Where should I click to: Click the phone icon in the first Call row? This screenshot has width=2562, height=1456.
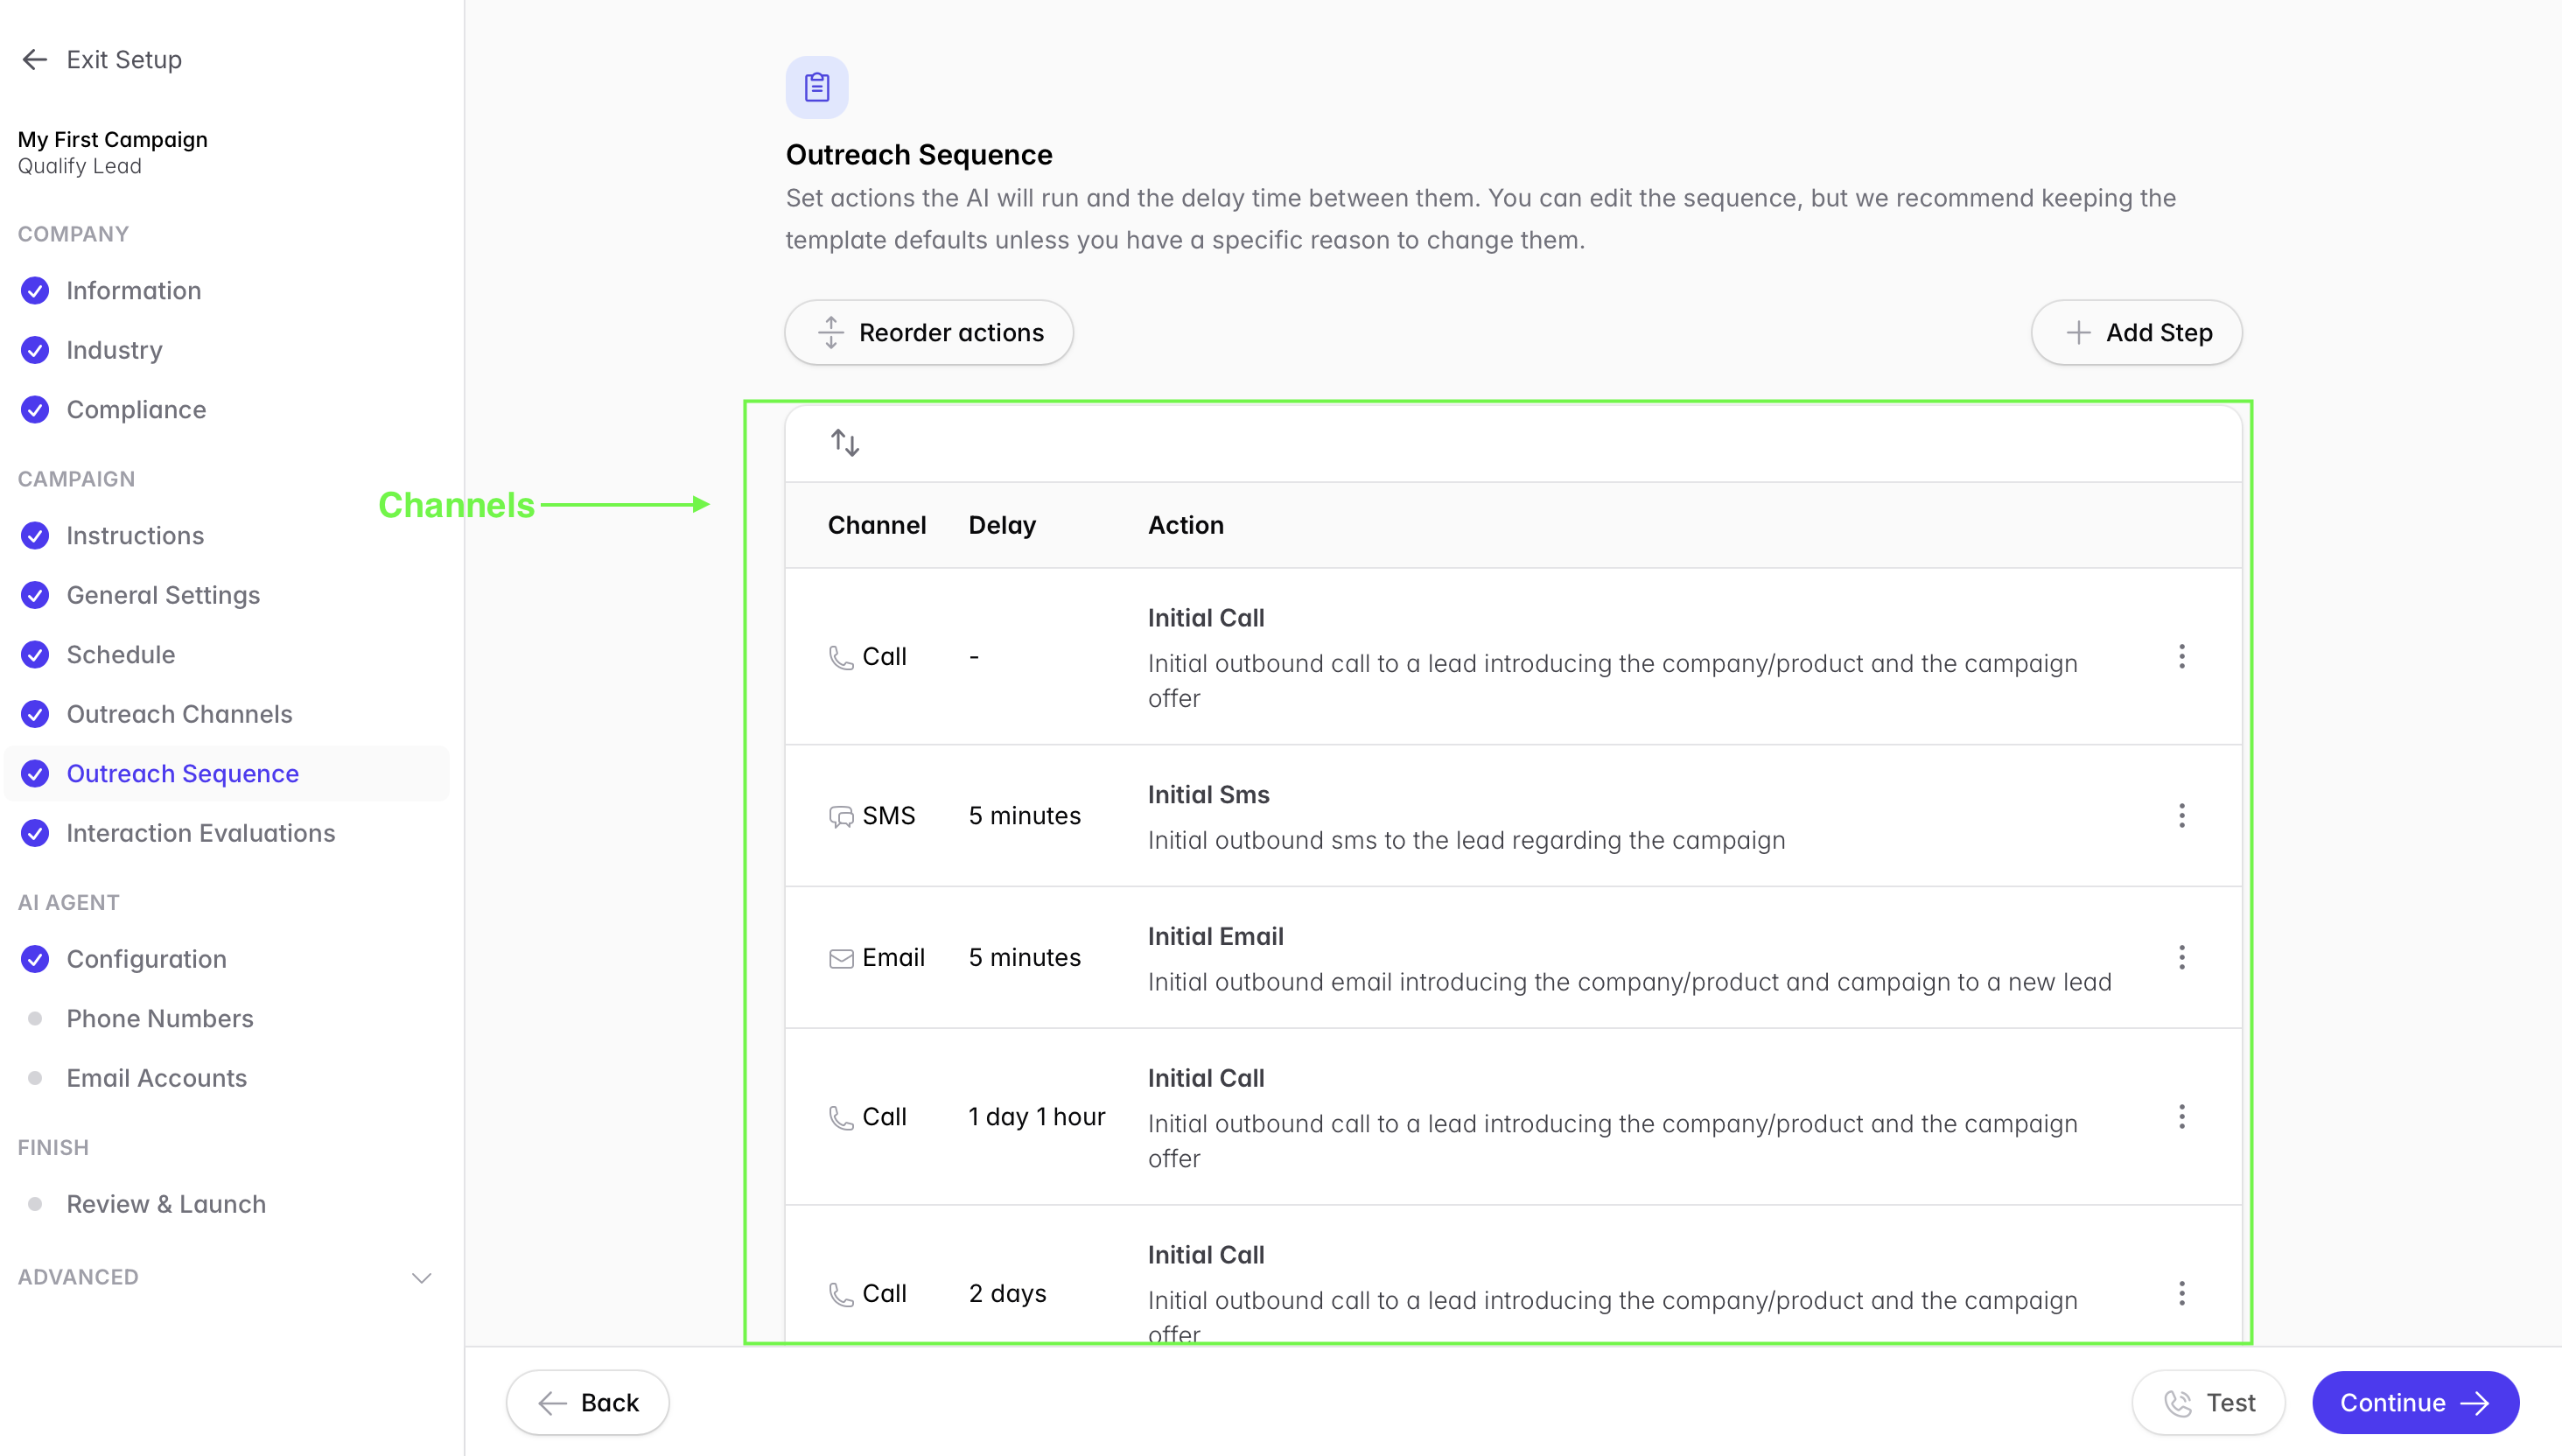(841, 657)
